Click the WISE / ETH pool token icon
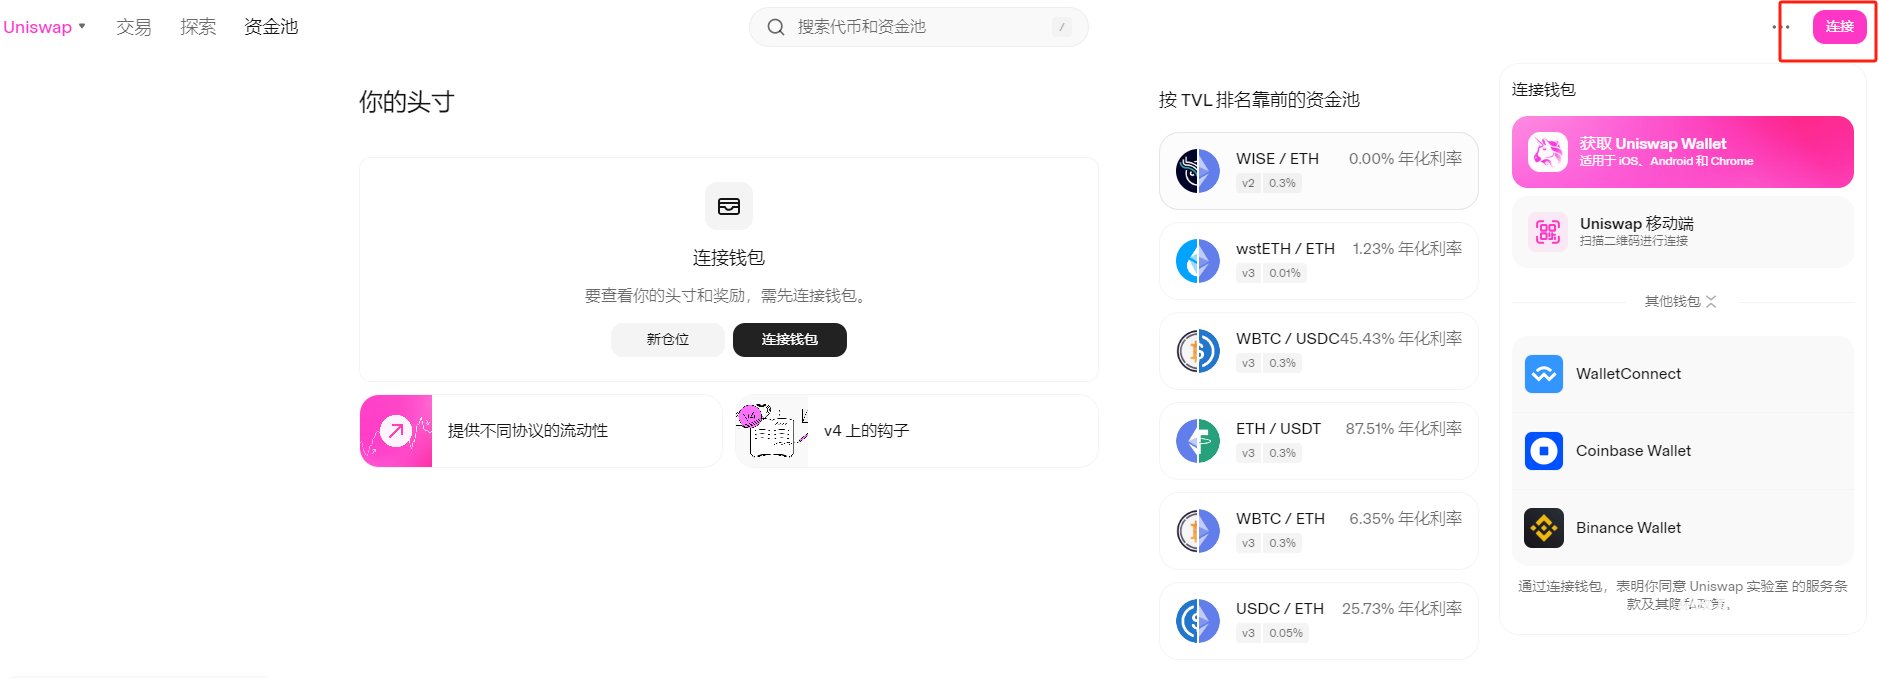The image size is (1879, 678). [1197, 171]
